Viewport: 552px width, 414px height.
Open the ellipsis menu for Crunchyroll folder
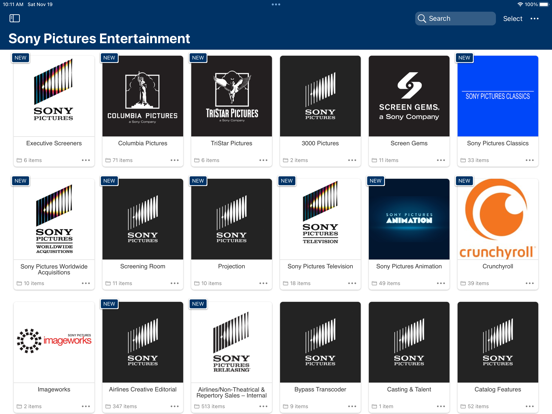tap(530, 283)
